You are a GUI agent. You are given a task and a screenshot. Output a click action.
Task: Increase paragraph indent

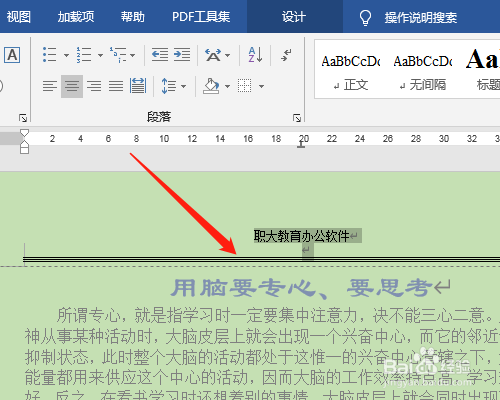(182, 54)
